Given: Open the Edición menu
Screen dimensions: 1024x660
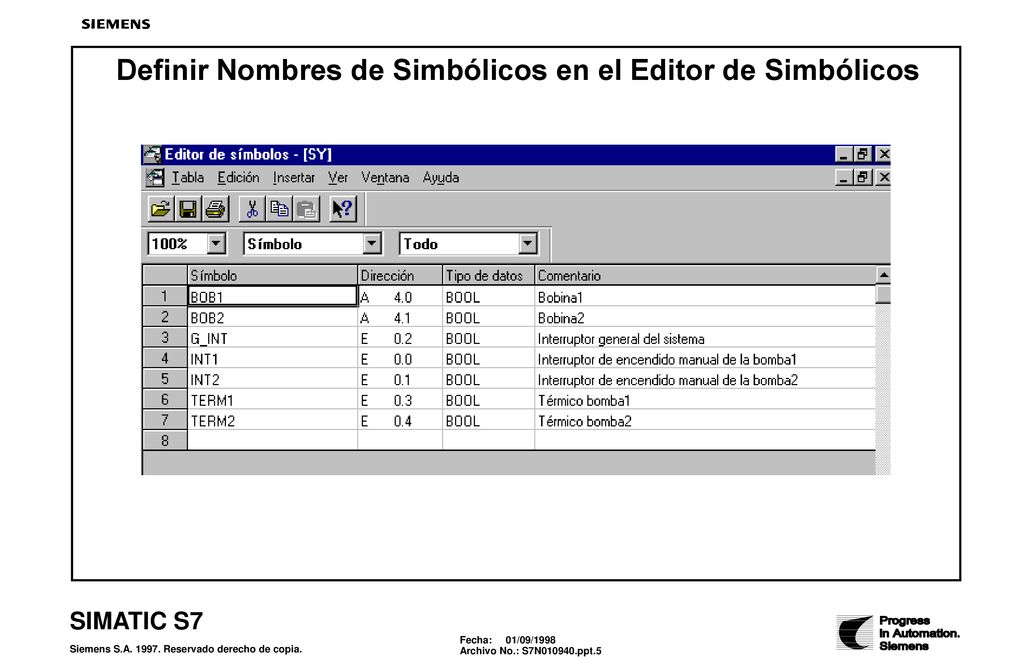Looking at the screenshot, I should (238, 178).
